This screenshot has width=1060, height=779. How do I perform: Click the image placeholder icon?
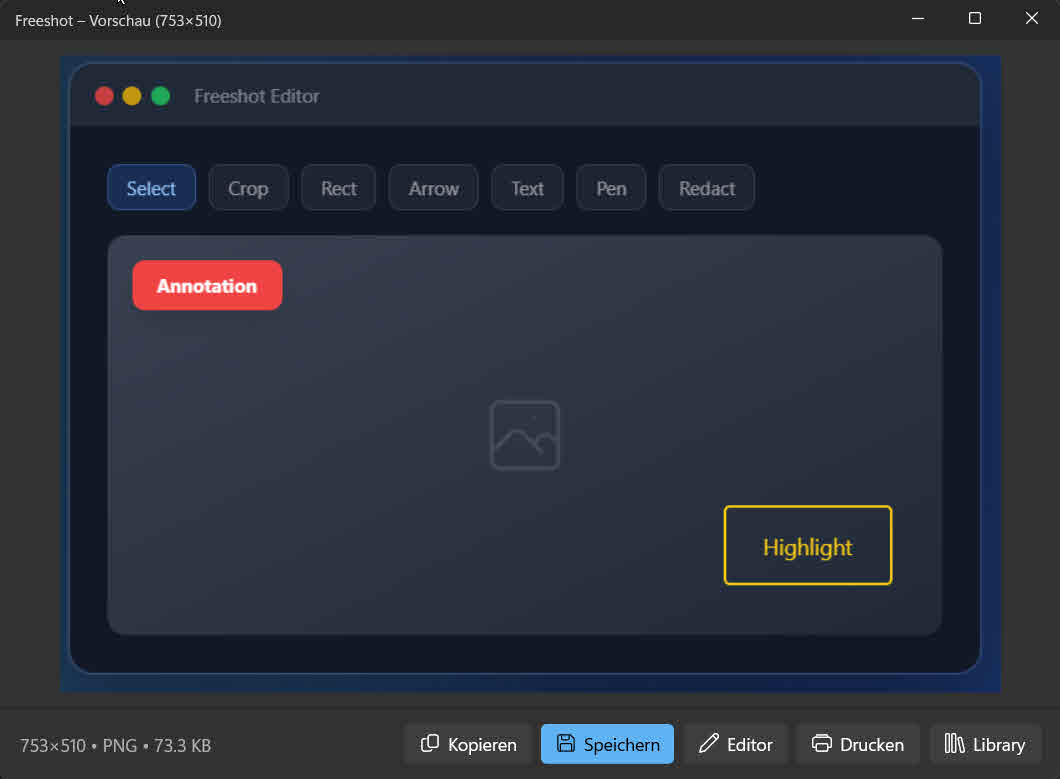[x=525, y=435]
